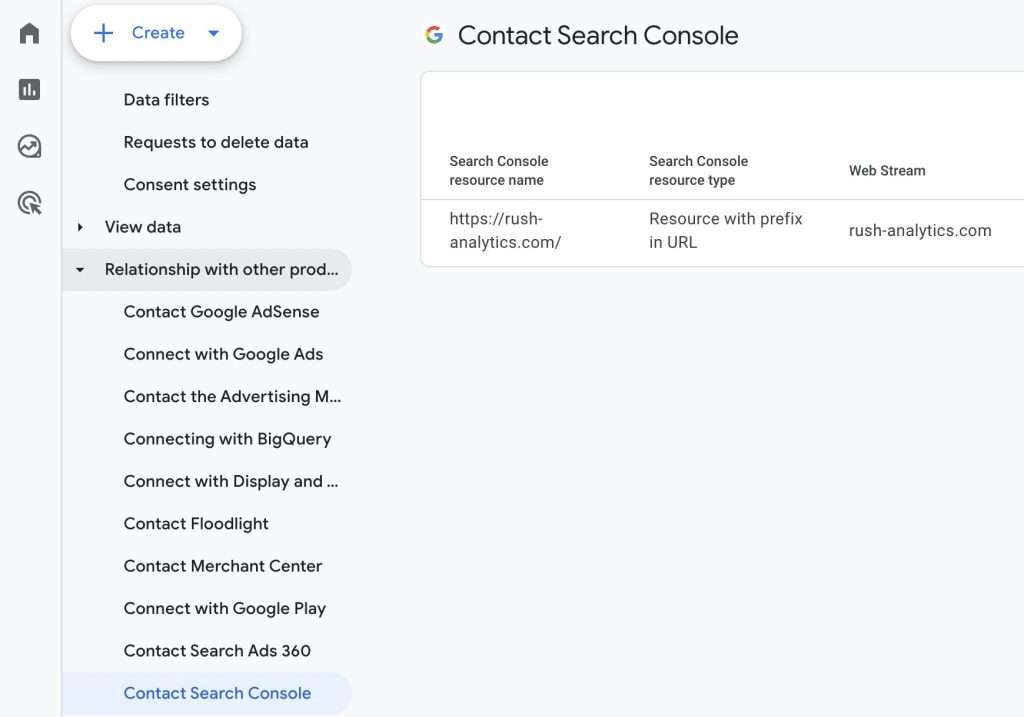Screen dimensions: 1024x717
Task: Click Search Console resource type header
Action: (699, 170)
